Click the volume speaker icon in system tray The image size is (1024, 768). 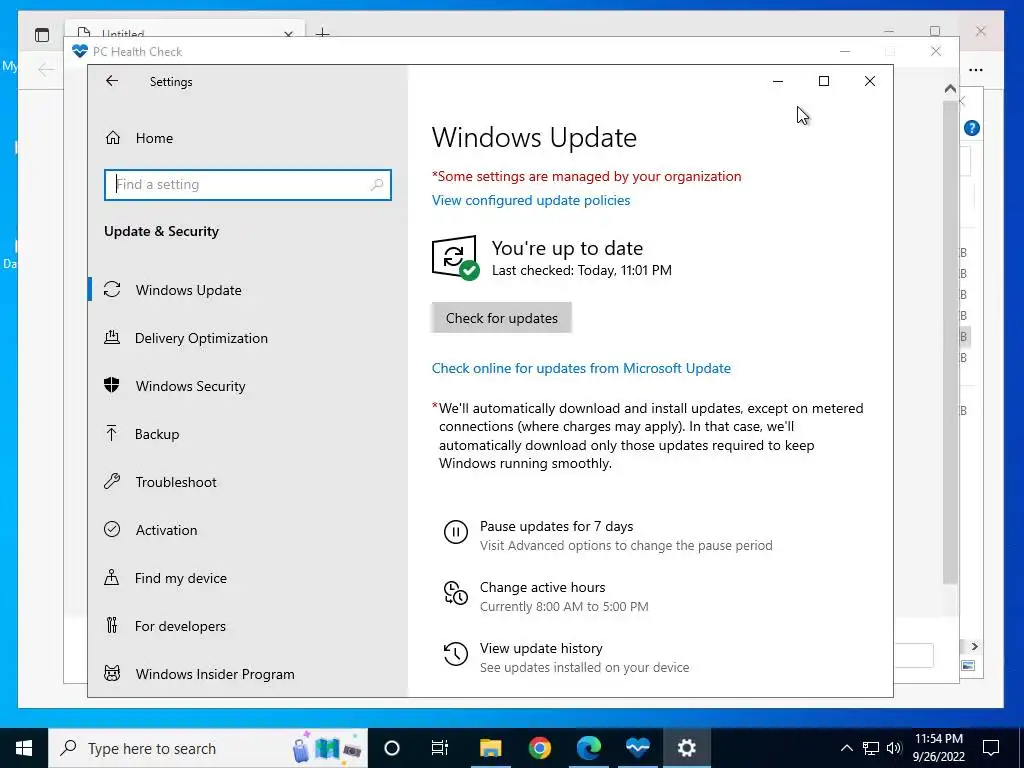894,748
